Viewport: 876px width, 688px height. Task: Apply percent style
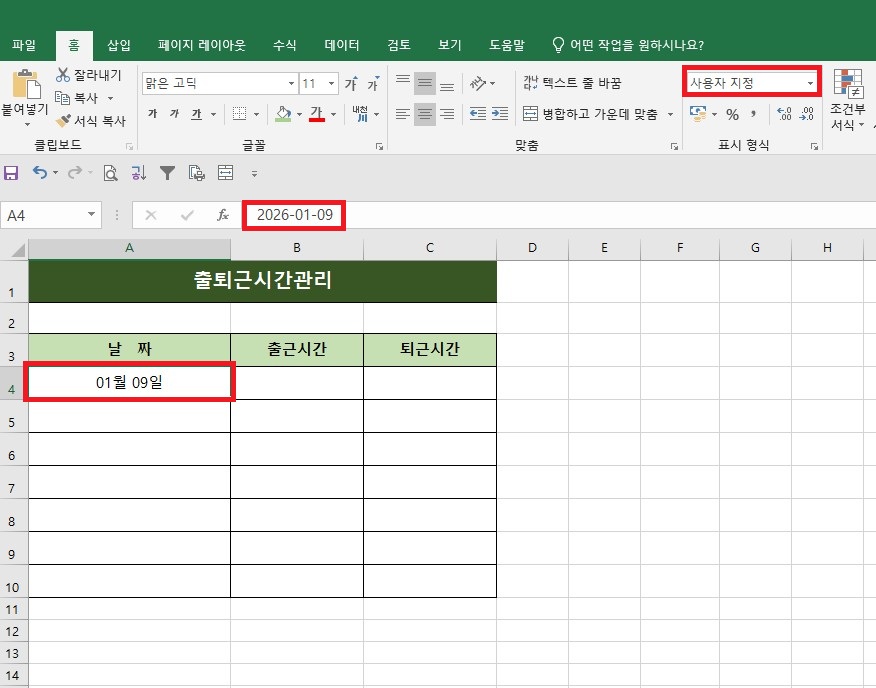tap(732, 115)
